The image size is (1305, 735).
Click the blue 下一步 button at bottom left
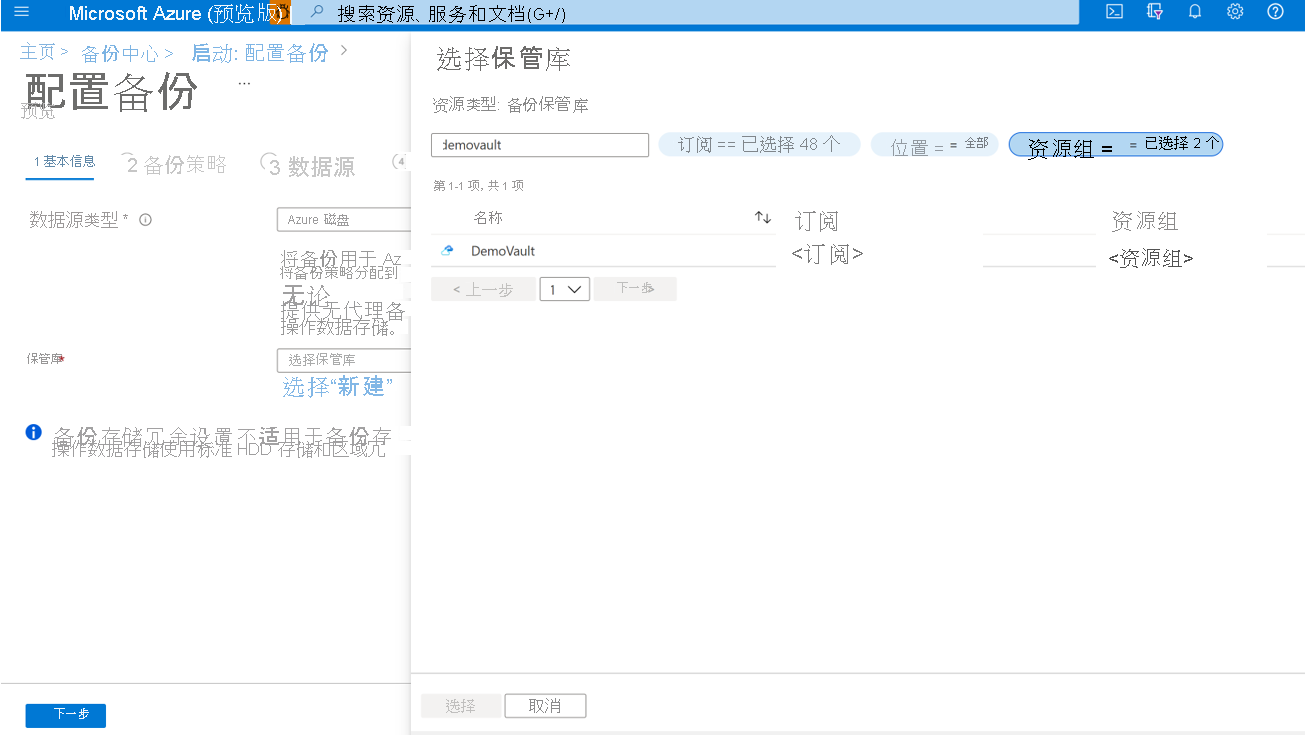click(x=66, y=714)
